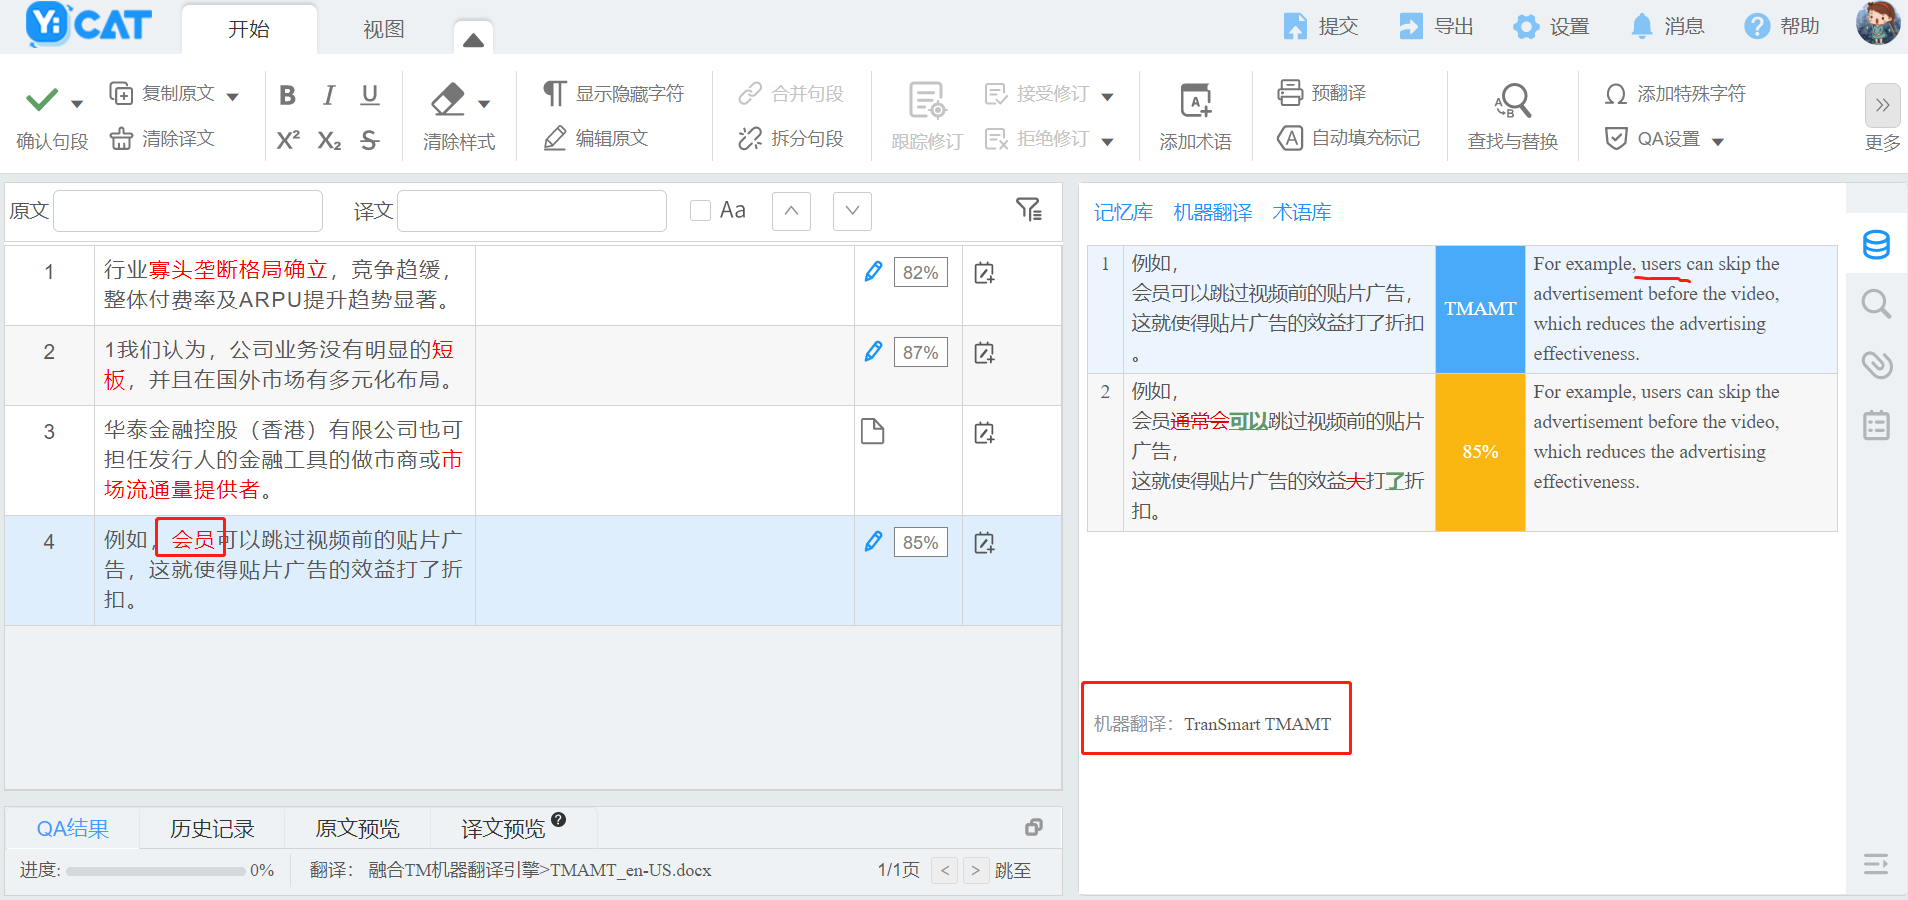Open translation memory database icon in right sidebar
This screenshot has height=900, width=1908.
[1877, 245]
